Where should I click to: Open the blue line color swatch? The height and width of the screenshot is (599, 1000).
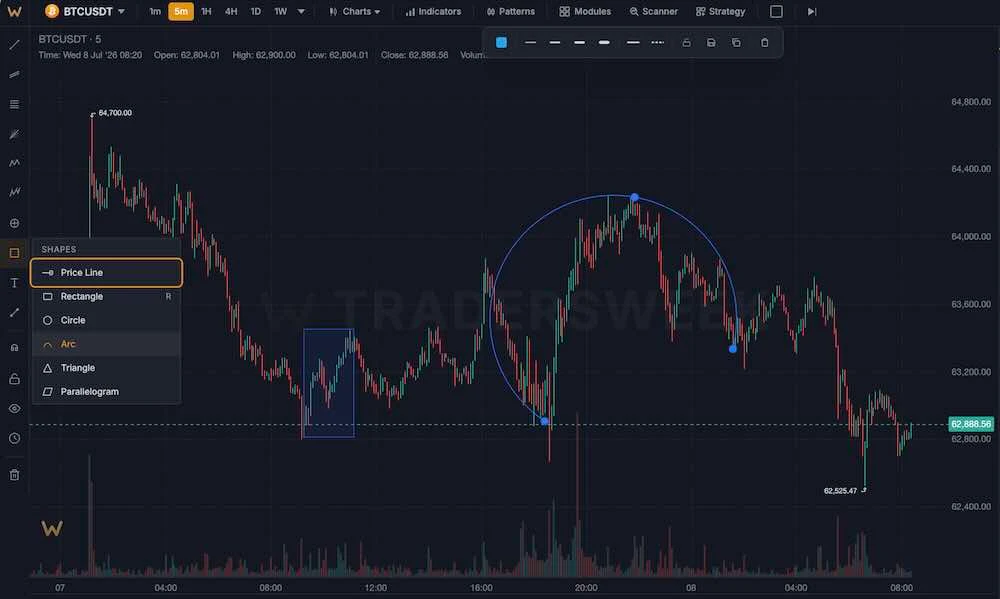(501, 43)
